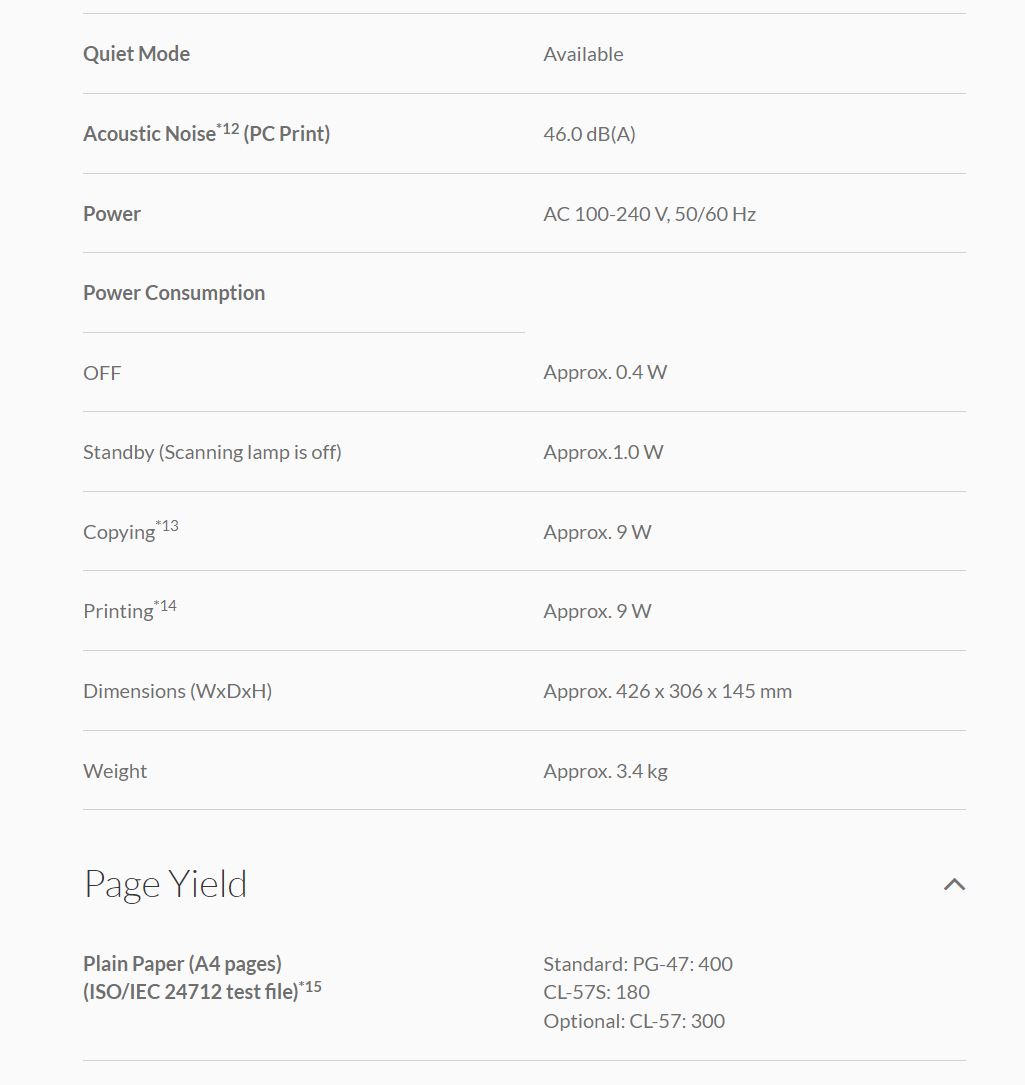The width and height of the screenshot is (1025, 1085).
Task: Open footnote *13 next to Copying
Action: (x=168, y=526)
